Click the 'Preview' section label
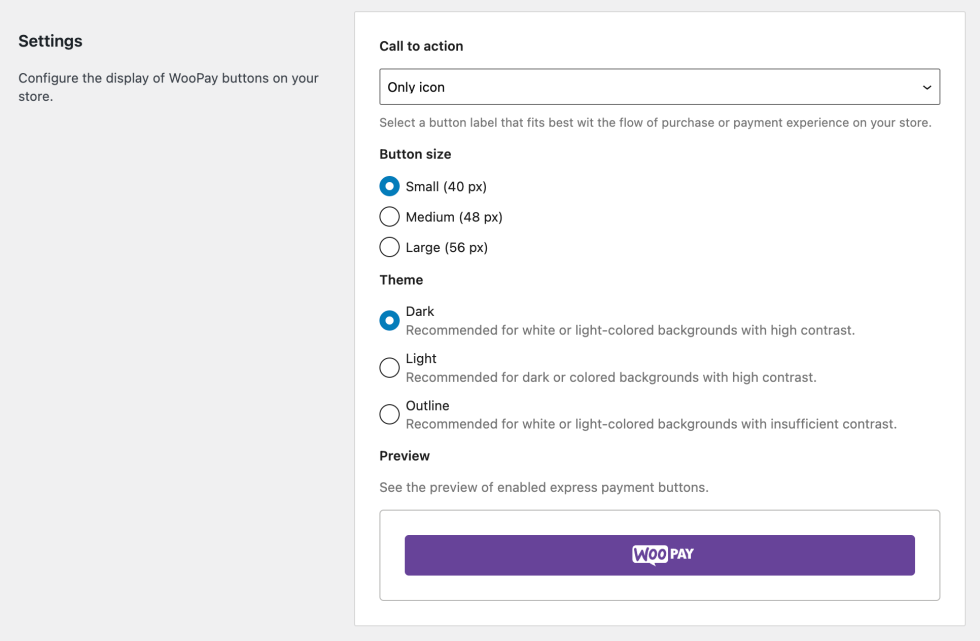Viewport: 980px width, 641px height. point(404,456)
